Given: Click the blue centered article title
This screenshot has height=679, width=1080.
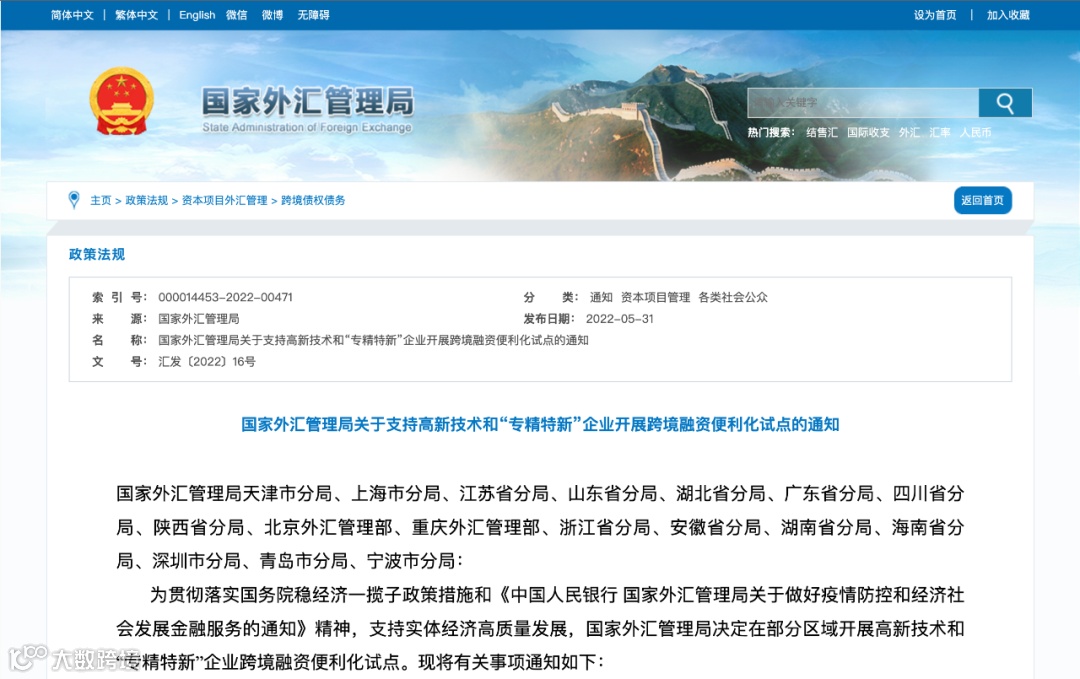Looking at the screenshot, I should click(x=540, y=425).
